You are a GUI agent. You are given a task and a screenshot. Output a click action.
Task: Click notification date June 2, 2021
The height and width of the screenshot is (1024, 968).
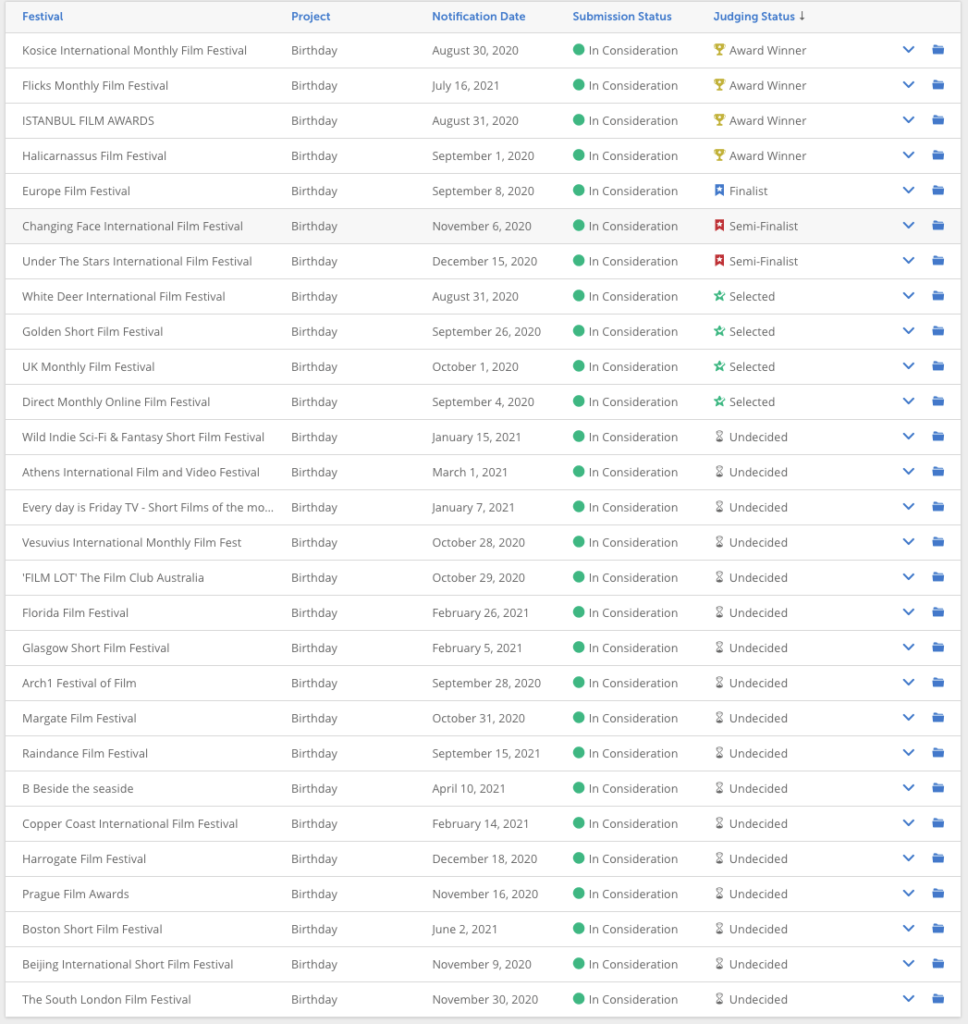click(x=464, y=929)
